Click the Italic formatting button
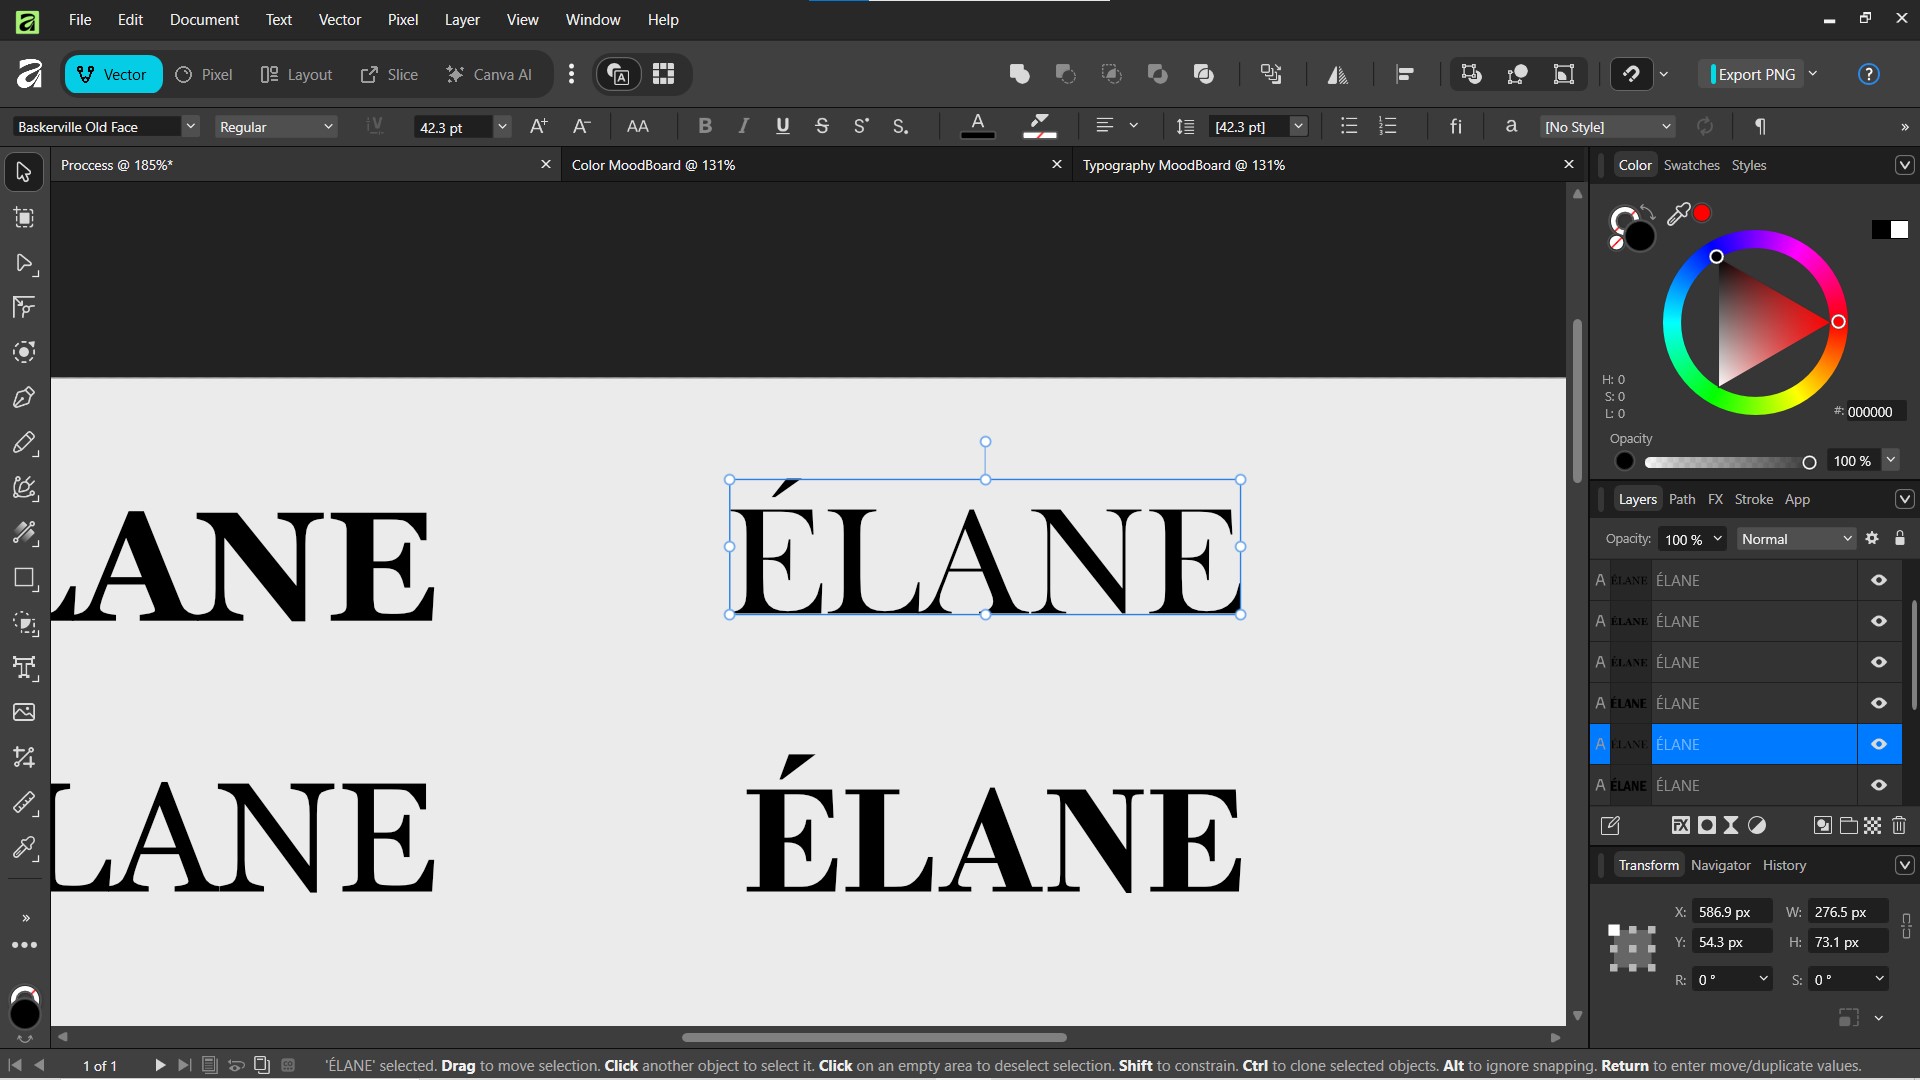1920x1080 pixels. coord(743,126)
